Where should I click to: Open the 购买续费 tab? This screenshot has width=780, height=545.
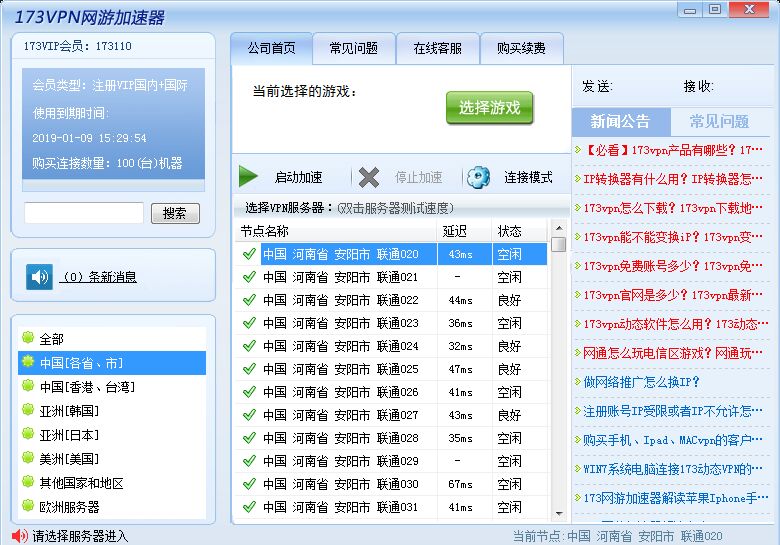tap(522, 48)
